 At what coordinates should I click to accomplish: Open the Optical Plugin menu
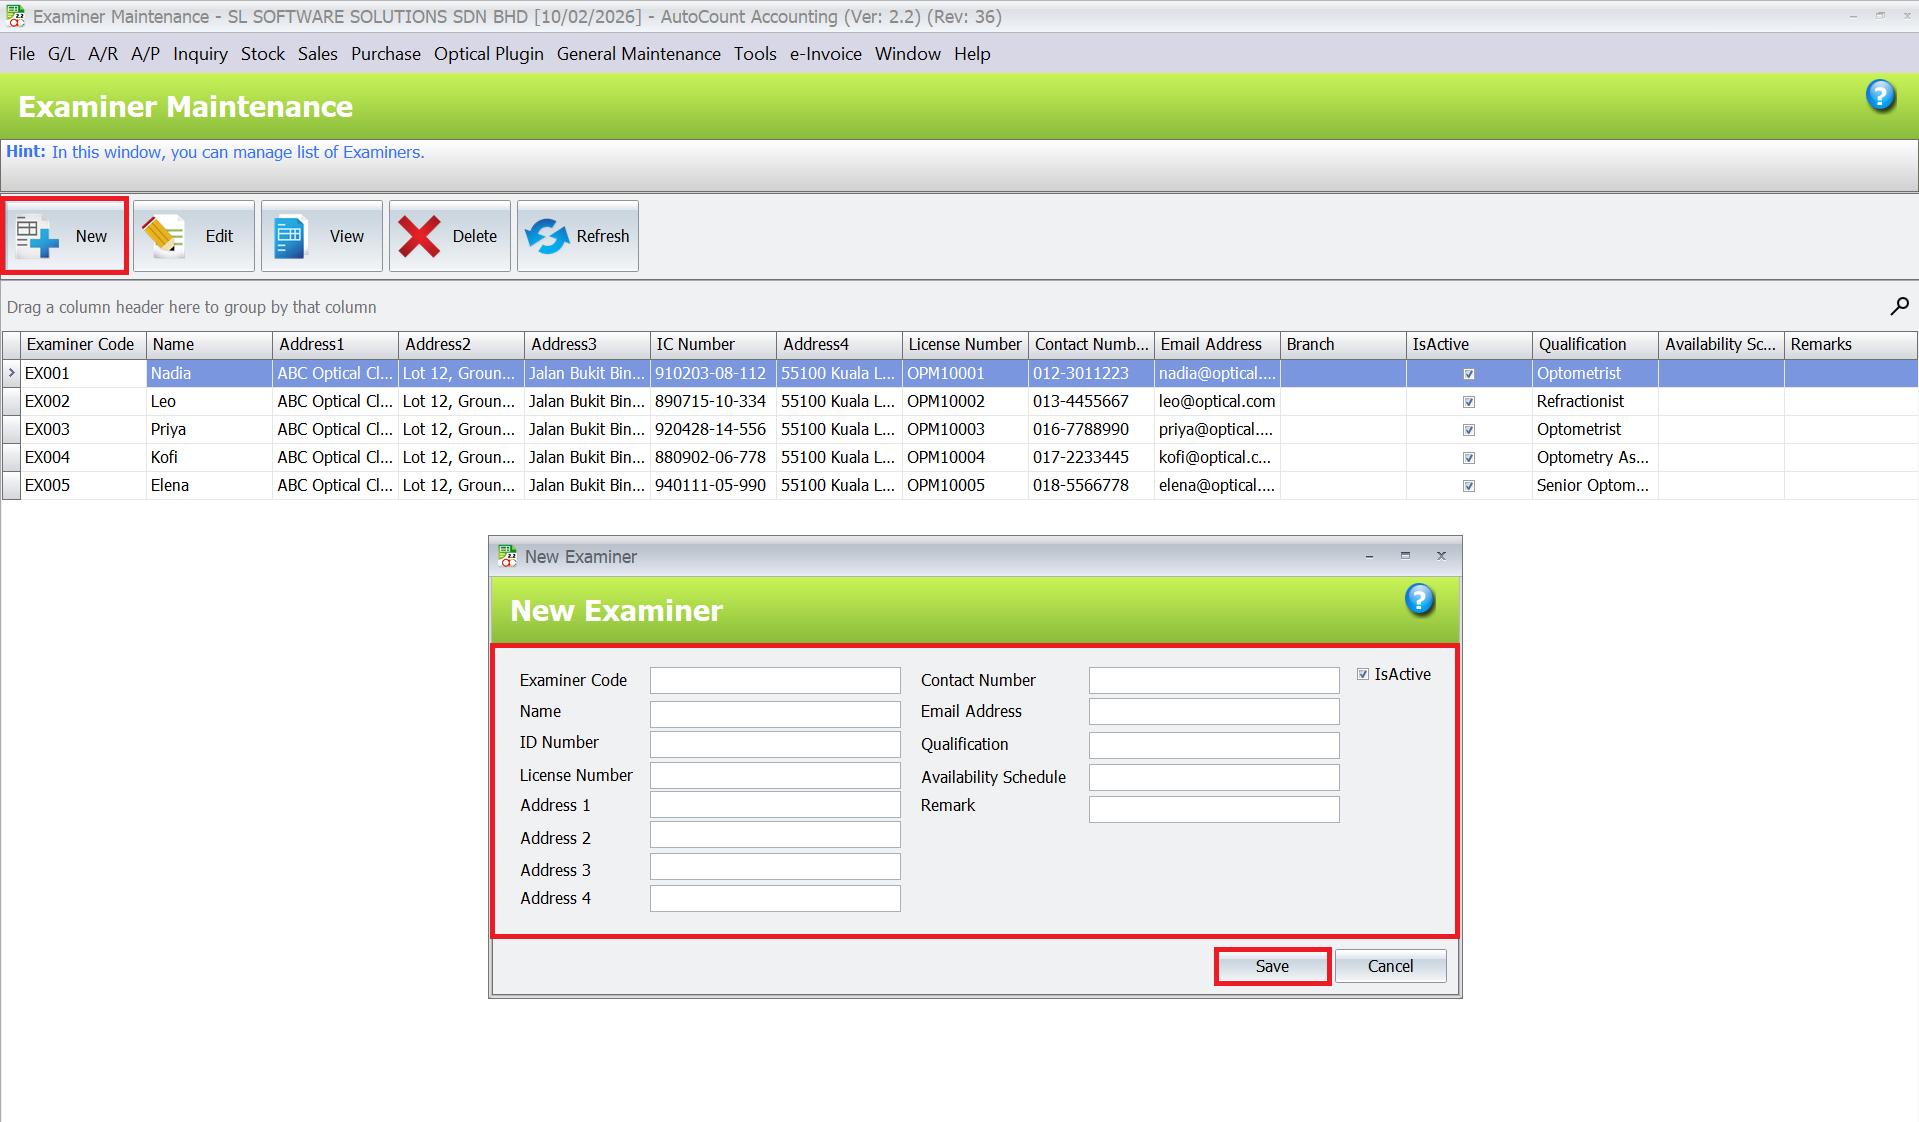pyautogui.click(x=488, y=54)
